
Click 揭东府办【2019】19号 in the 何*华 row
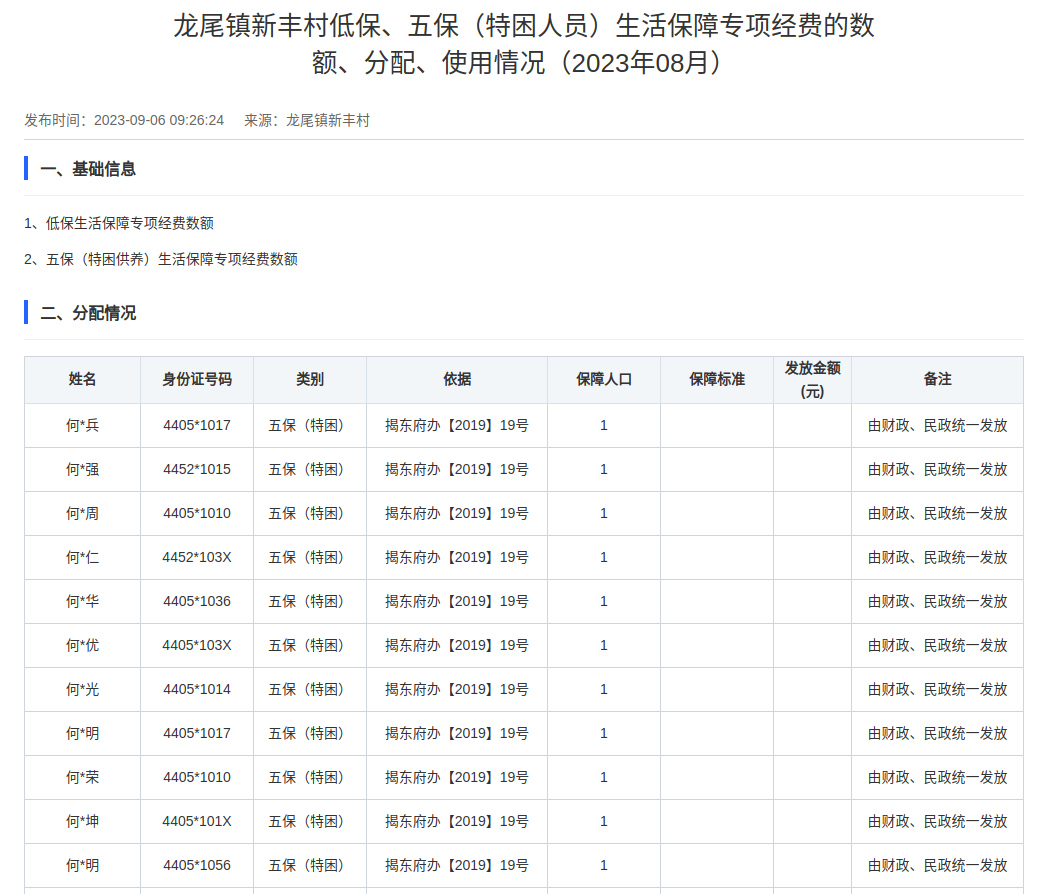point(457,601)
